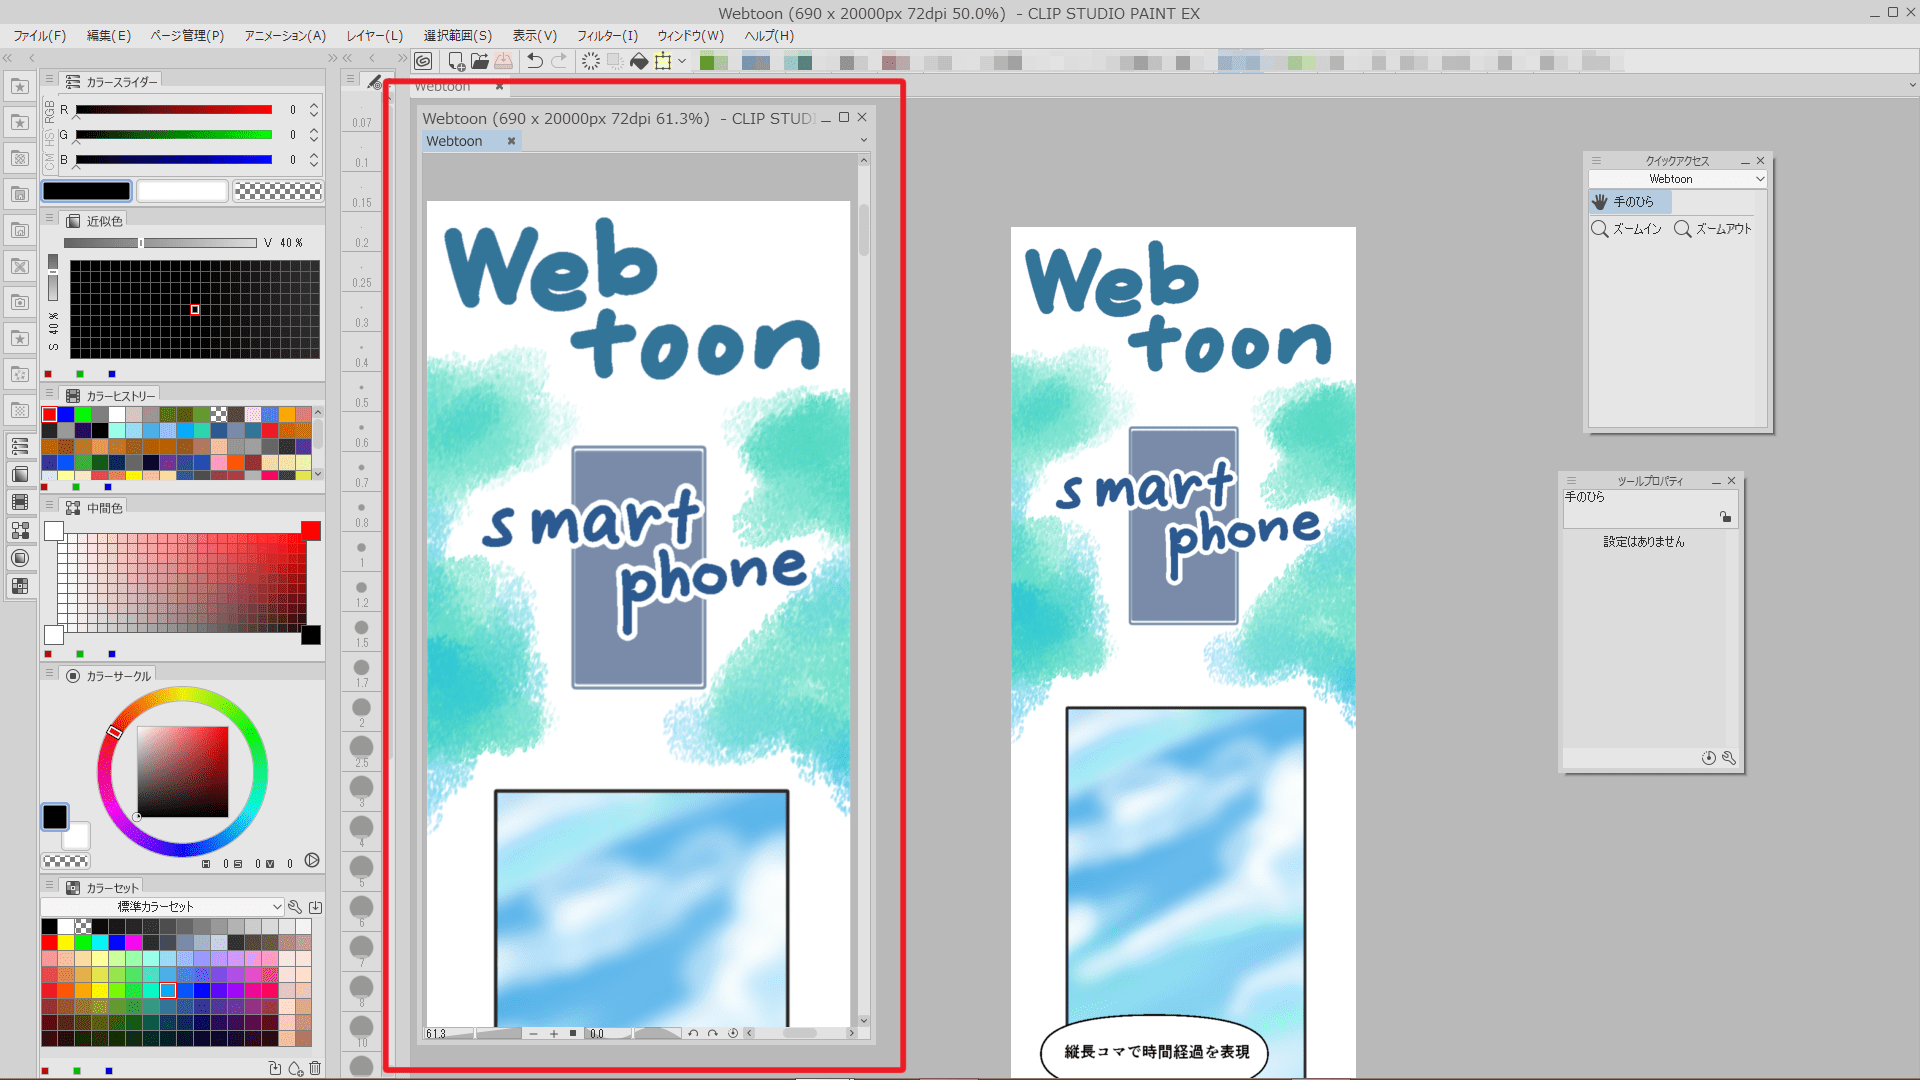Select the white sub color box

[182, 191]
